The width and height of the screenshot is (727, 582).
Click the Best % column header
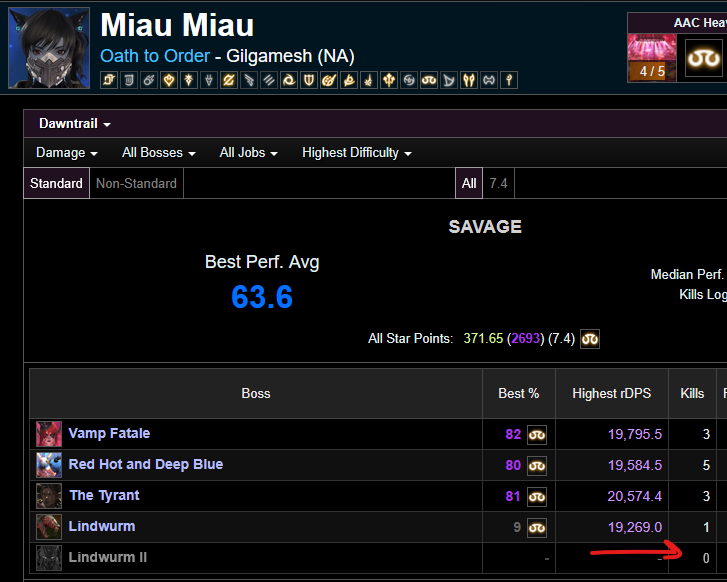[x=519, y=394]
